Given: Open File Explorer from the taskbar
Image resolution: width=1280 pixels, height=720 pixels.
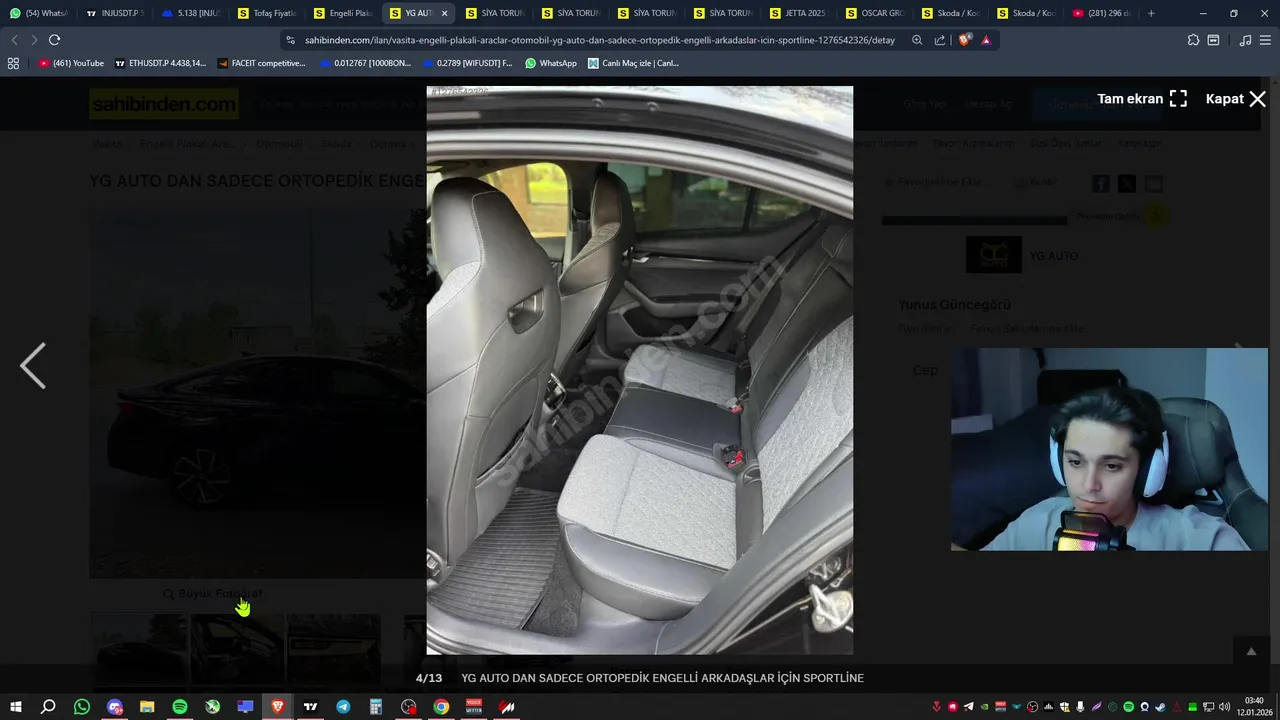Looking at the screenshot, I should click(x=147, y=707).
